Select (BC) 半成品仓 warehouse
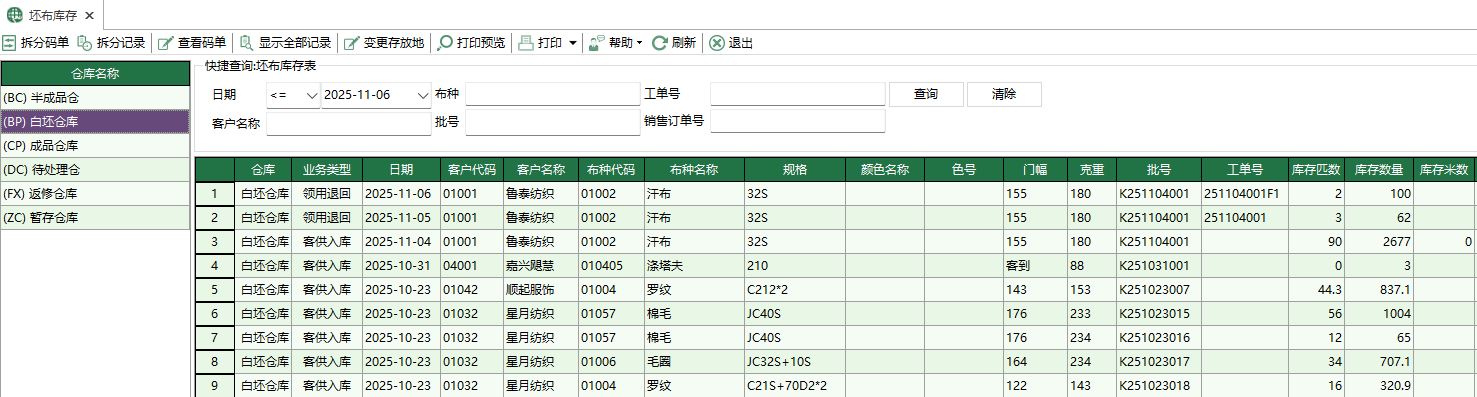 95,98
